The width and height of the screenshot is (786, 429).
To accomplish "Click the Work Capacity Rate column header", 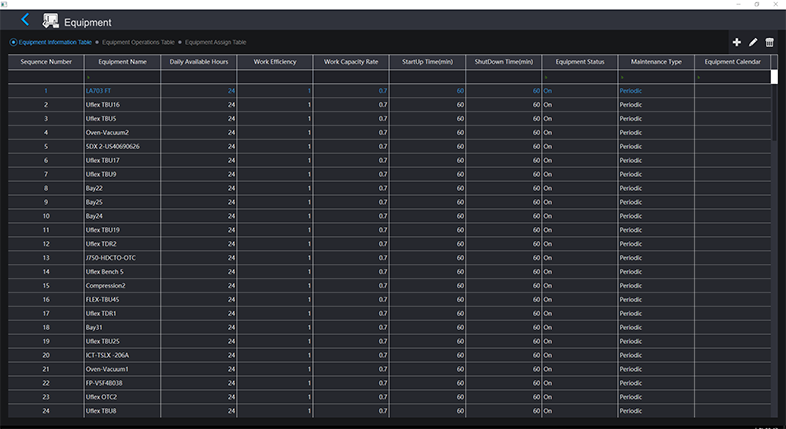I will [x=351, y=62].
